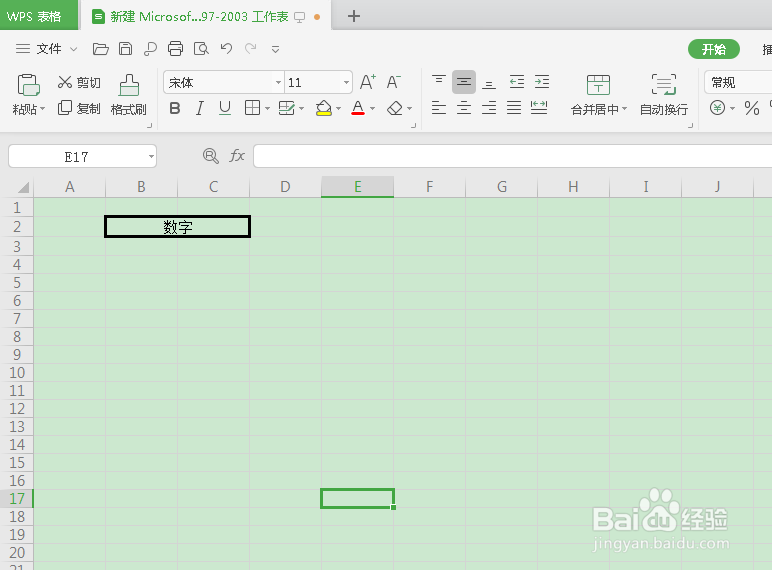Screen dimensions: 772x570
Task: Click the 剪切 cut button
Action: pos(79,82)
